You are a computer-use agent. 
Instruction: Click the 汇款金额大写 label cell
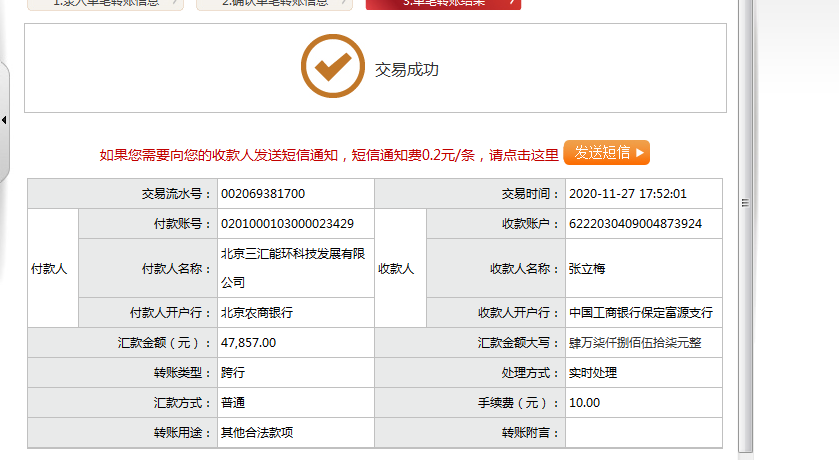(x=470, y=343)
